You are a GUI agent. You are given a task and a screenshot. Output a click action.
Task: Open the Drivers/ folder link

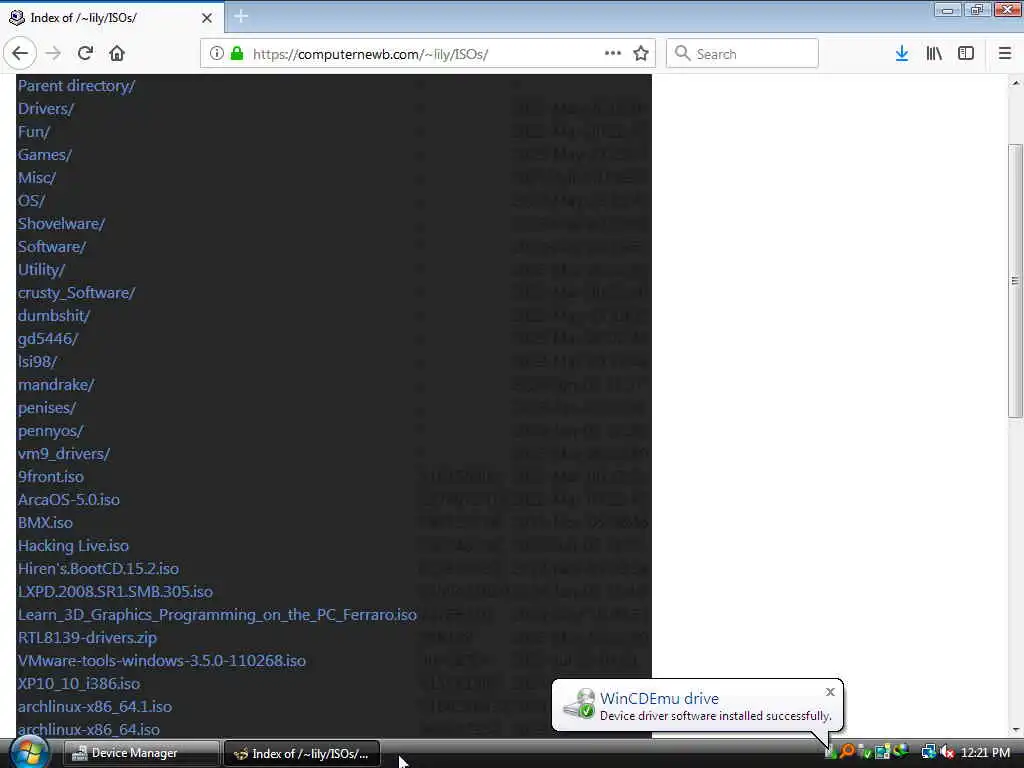(46, 109)
